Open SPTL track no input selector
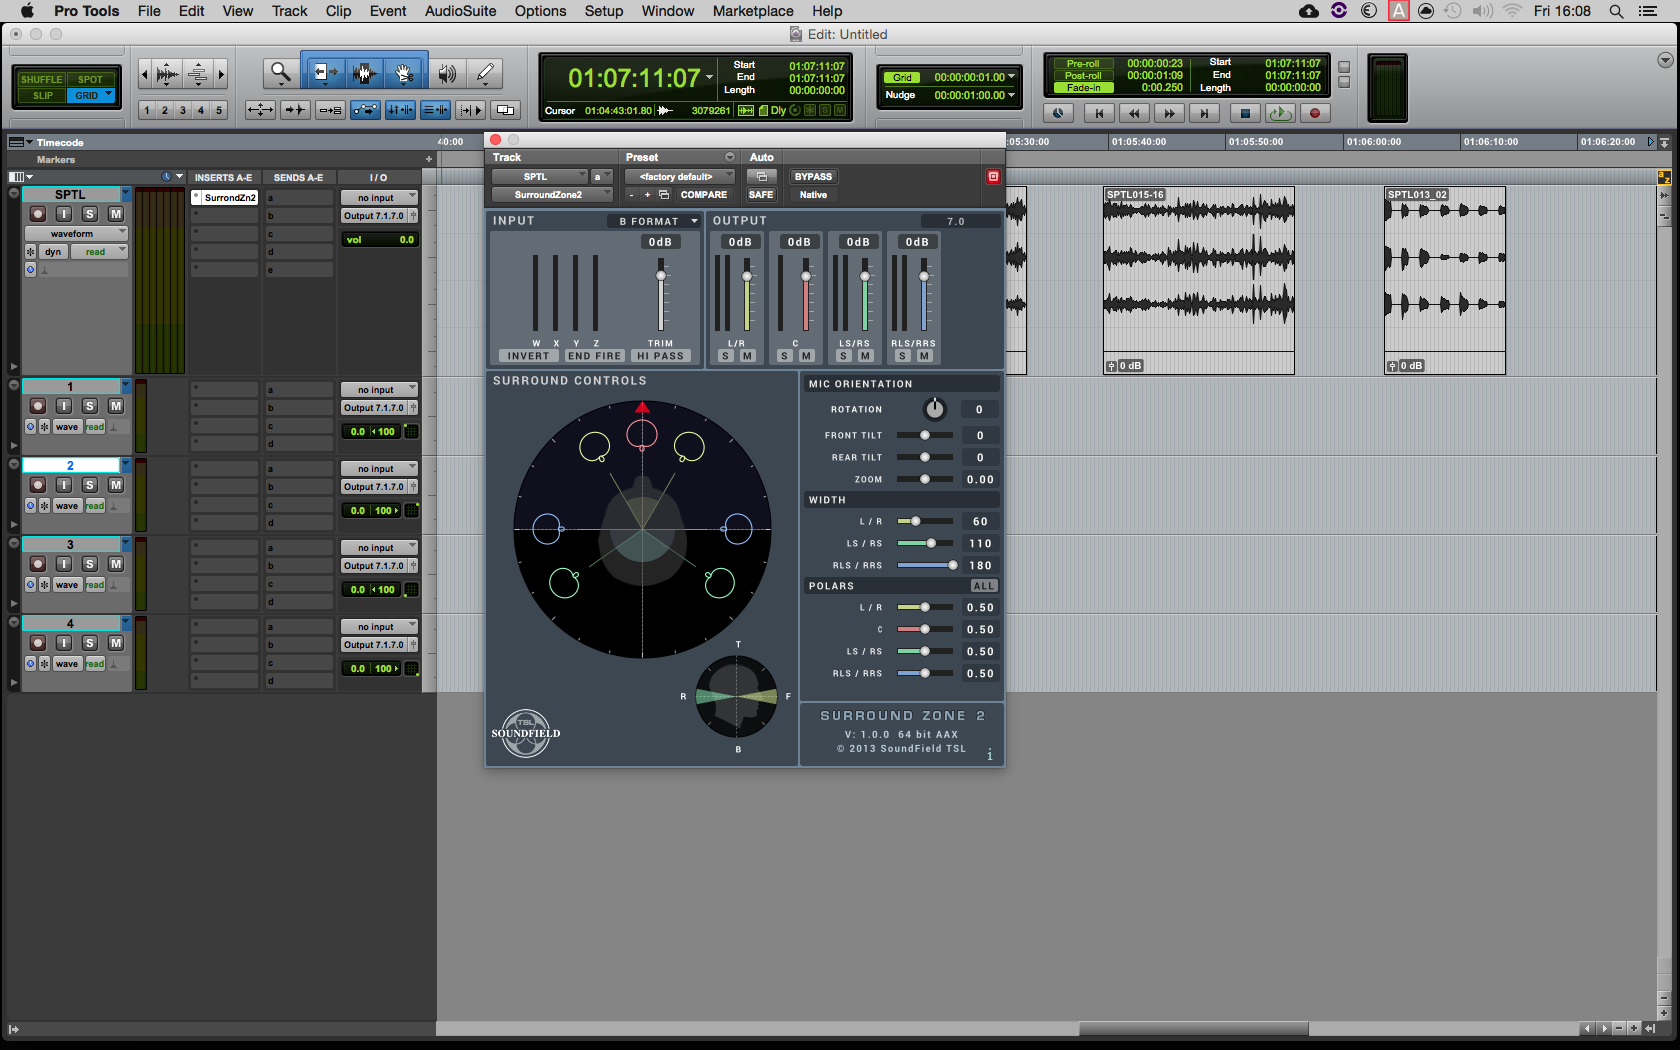The width and height of the screenshot is (1680, 1050). coord(379,198)
